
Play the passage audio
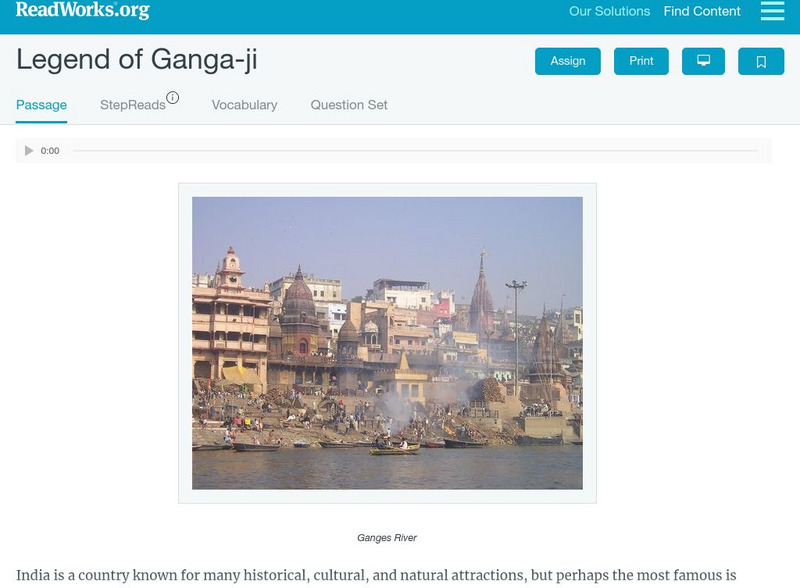[x=29, y=151]
